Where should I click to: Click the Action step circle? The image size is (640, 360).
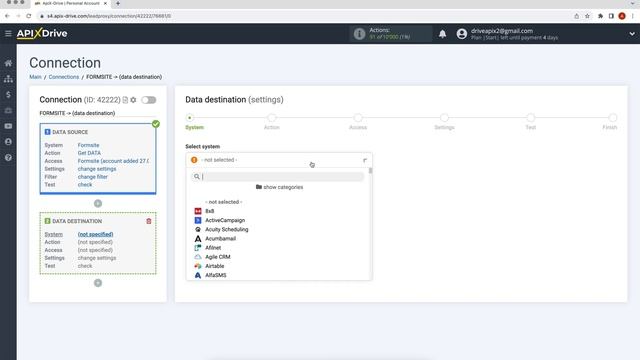[271, 118]
